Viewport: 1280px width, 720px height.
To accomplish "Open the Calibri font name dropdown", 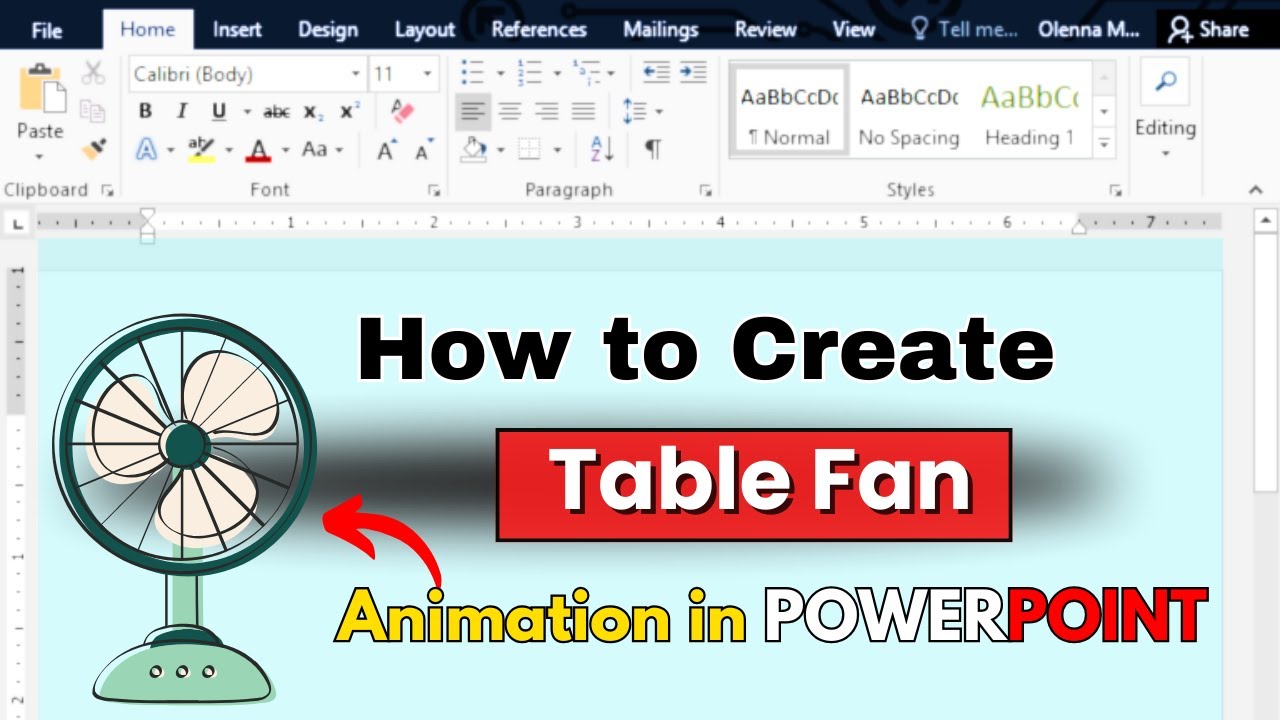I will 356,74.
